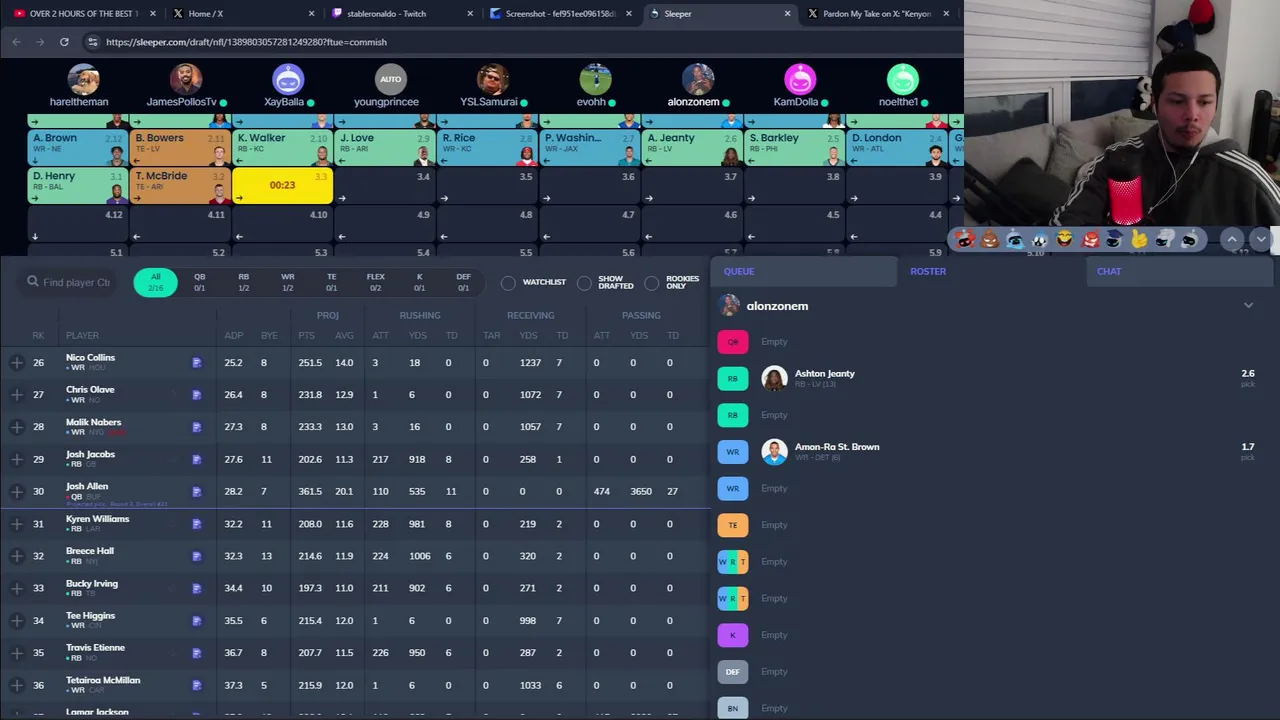Switch to the YouTube browser tab

coord(83,14)
